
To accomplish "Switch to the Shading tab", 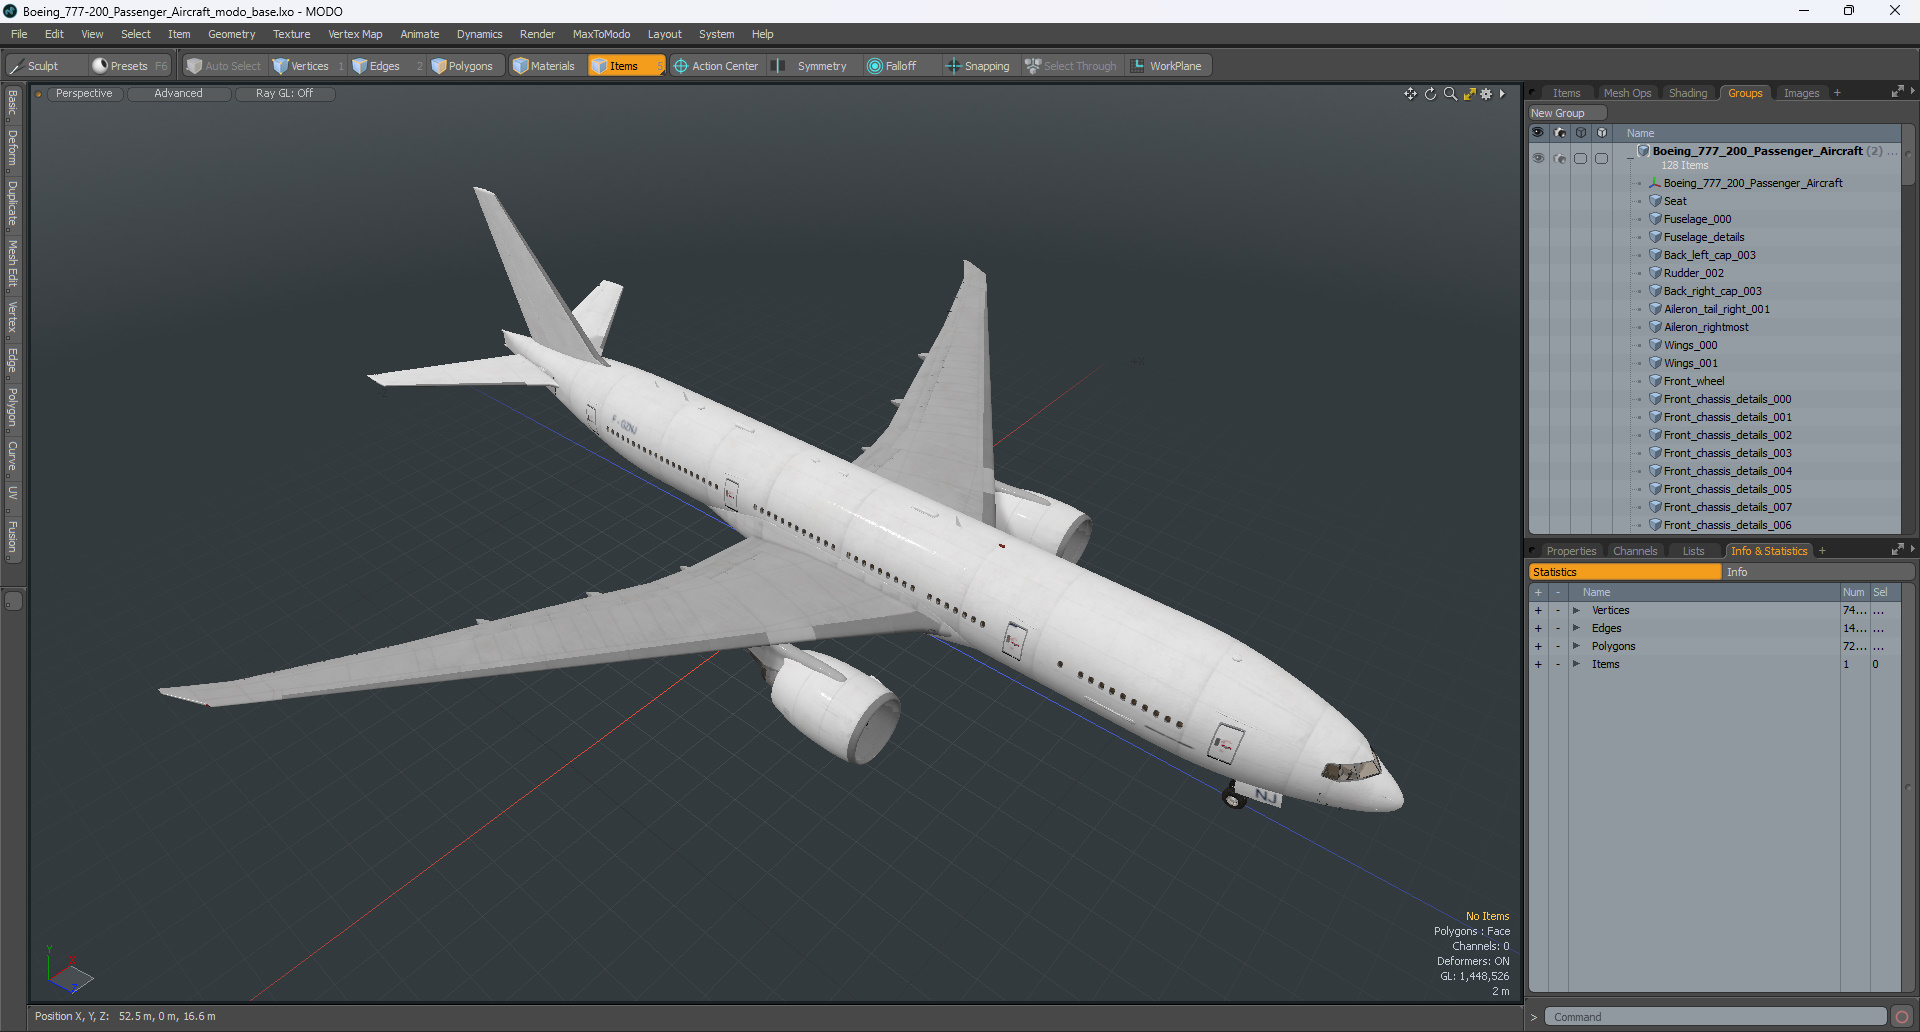I will click(1688, 93).
